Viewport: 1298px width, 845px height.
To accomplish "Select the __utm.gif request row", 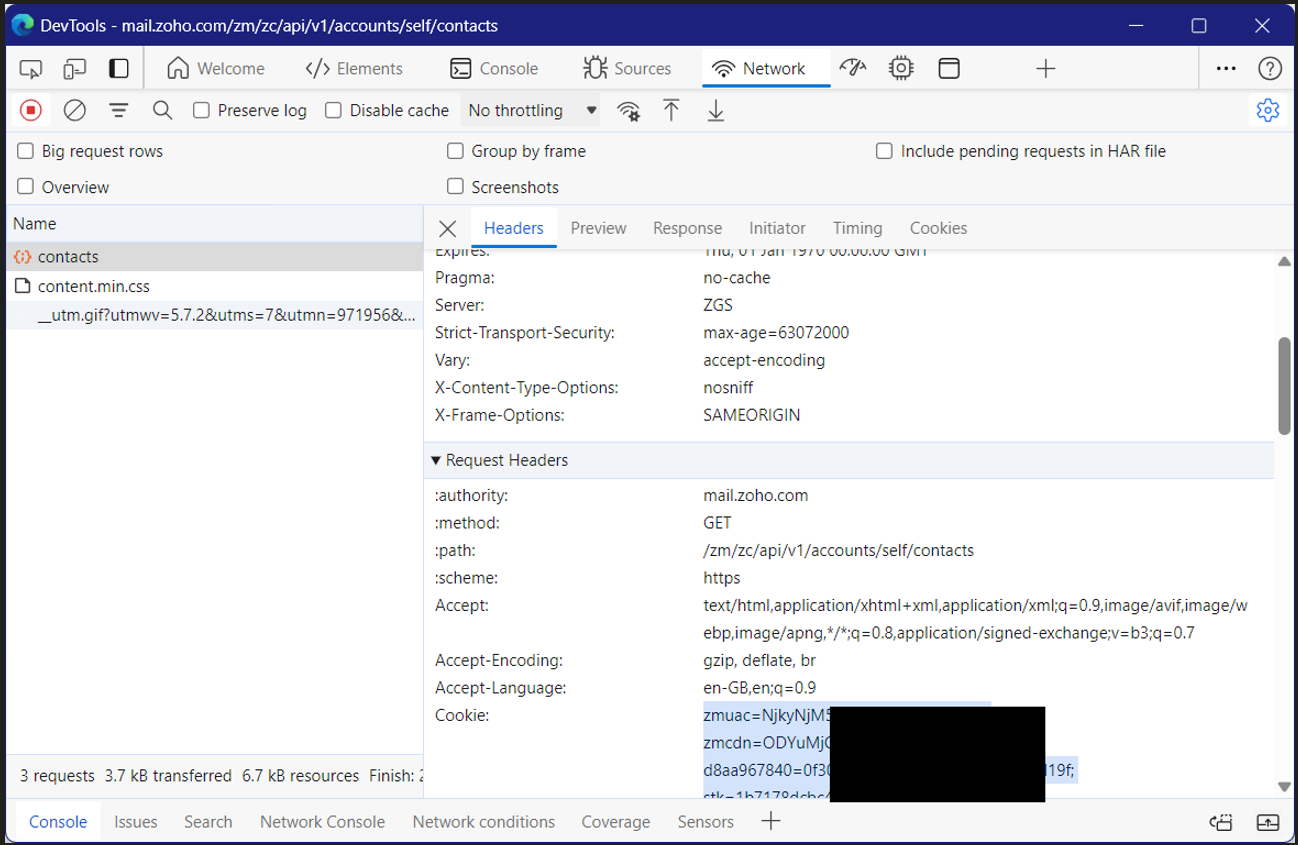I will (215, 315).
